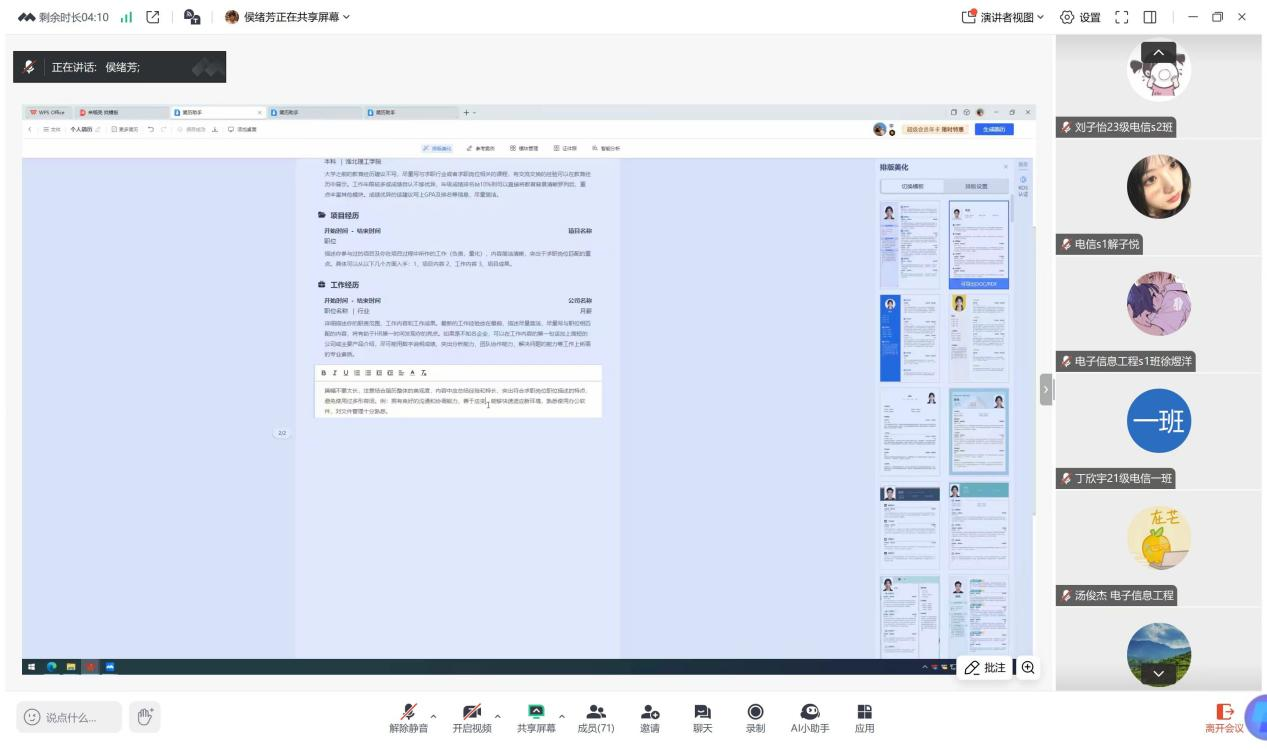Click the 邀请 invite icon
The width and height of the screenshot is (1267, 750).
[650, 716]
